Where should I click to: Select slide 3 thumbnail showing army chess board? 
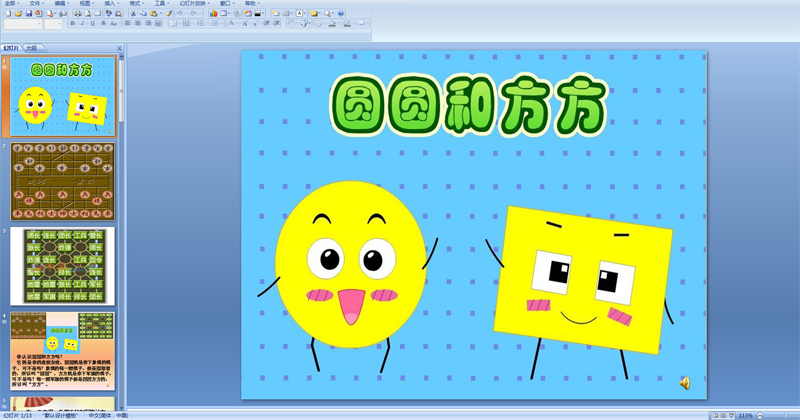click(63, 266)
